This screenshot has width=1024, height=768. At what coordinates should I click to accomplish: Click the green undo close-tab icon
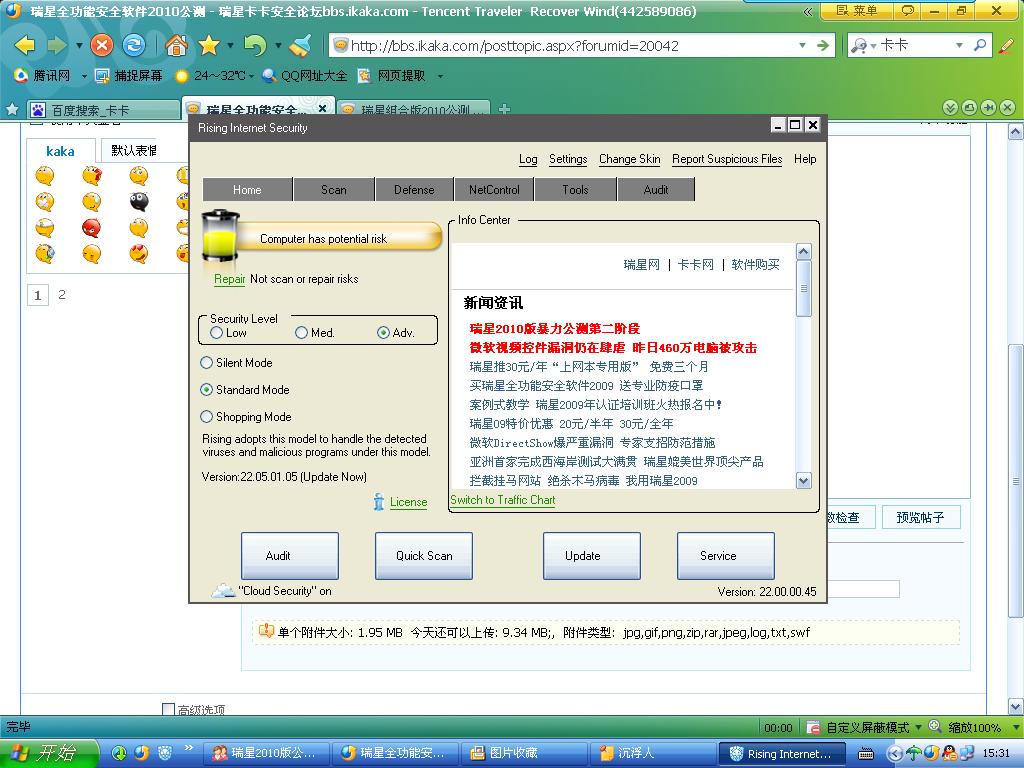[x=255, y=46]
